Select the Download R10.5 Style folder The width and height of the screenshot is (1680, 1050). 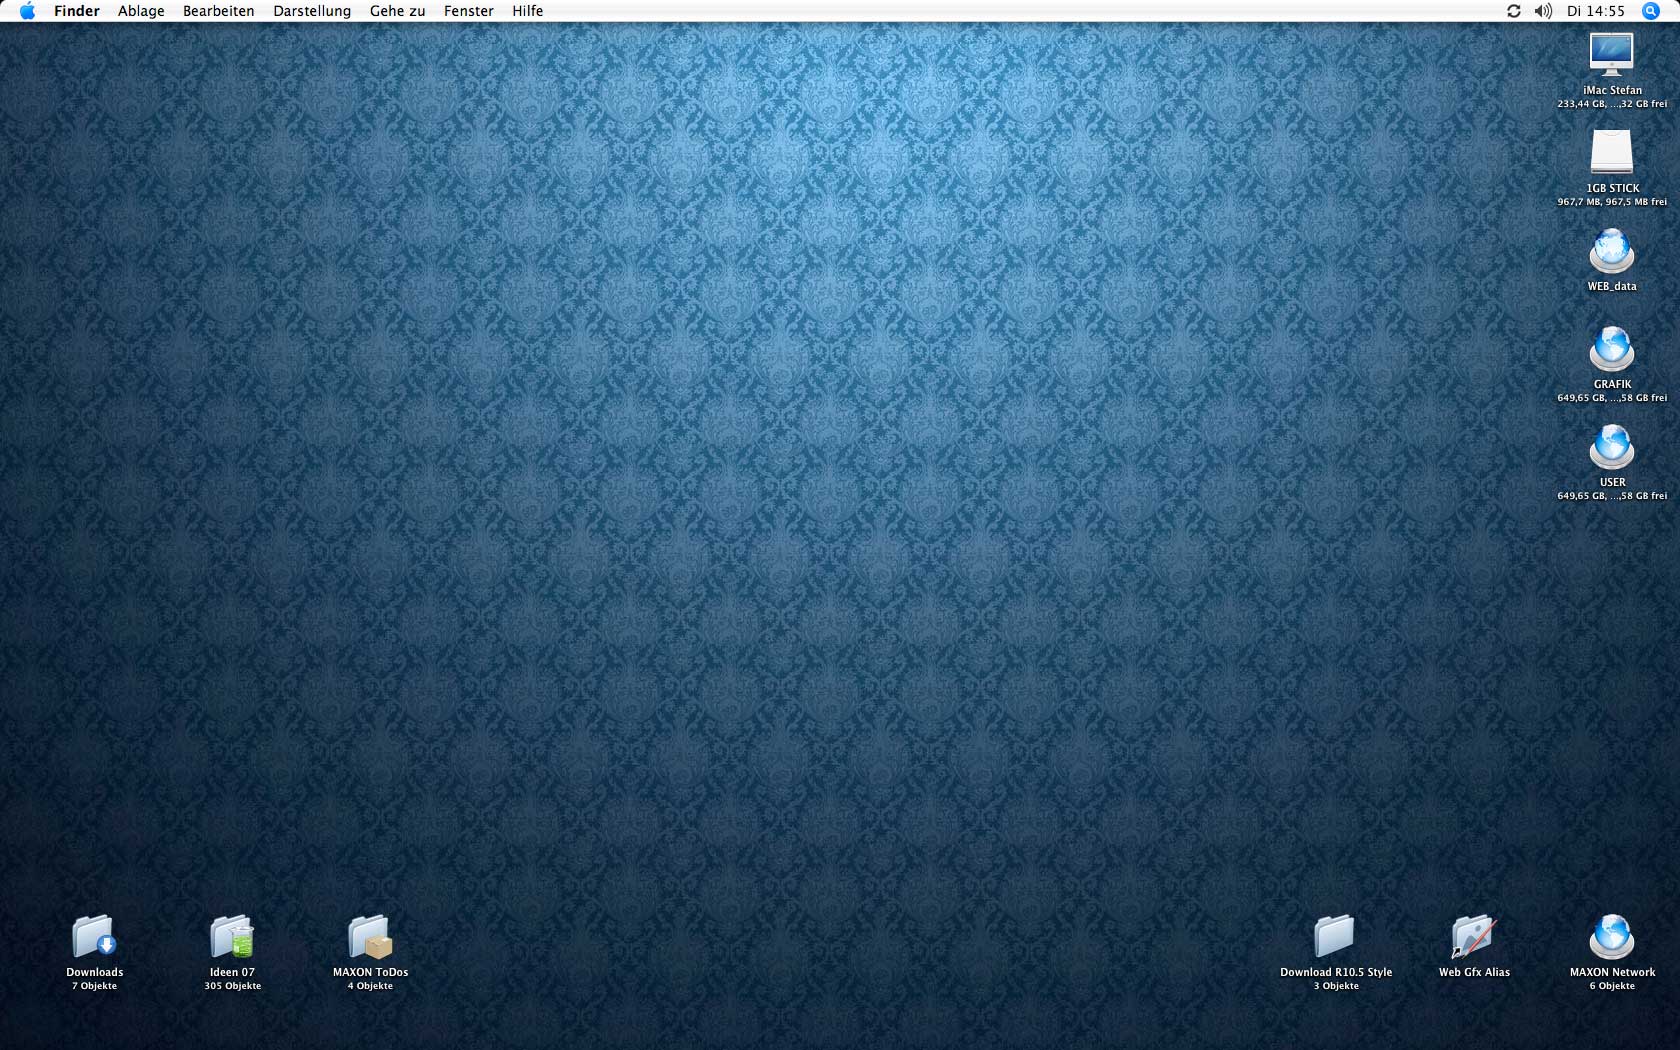coord(1335,937)
